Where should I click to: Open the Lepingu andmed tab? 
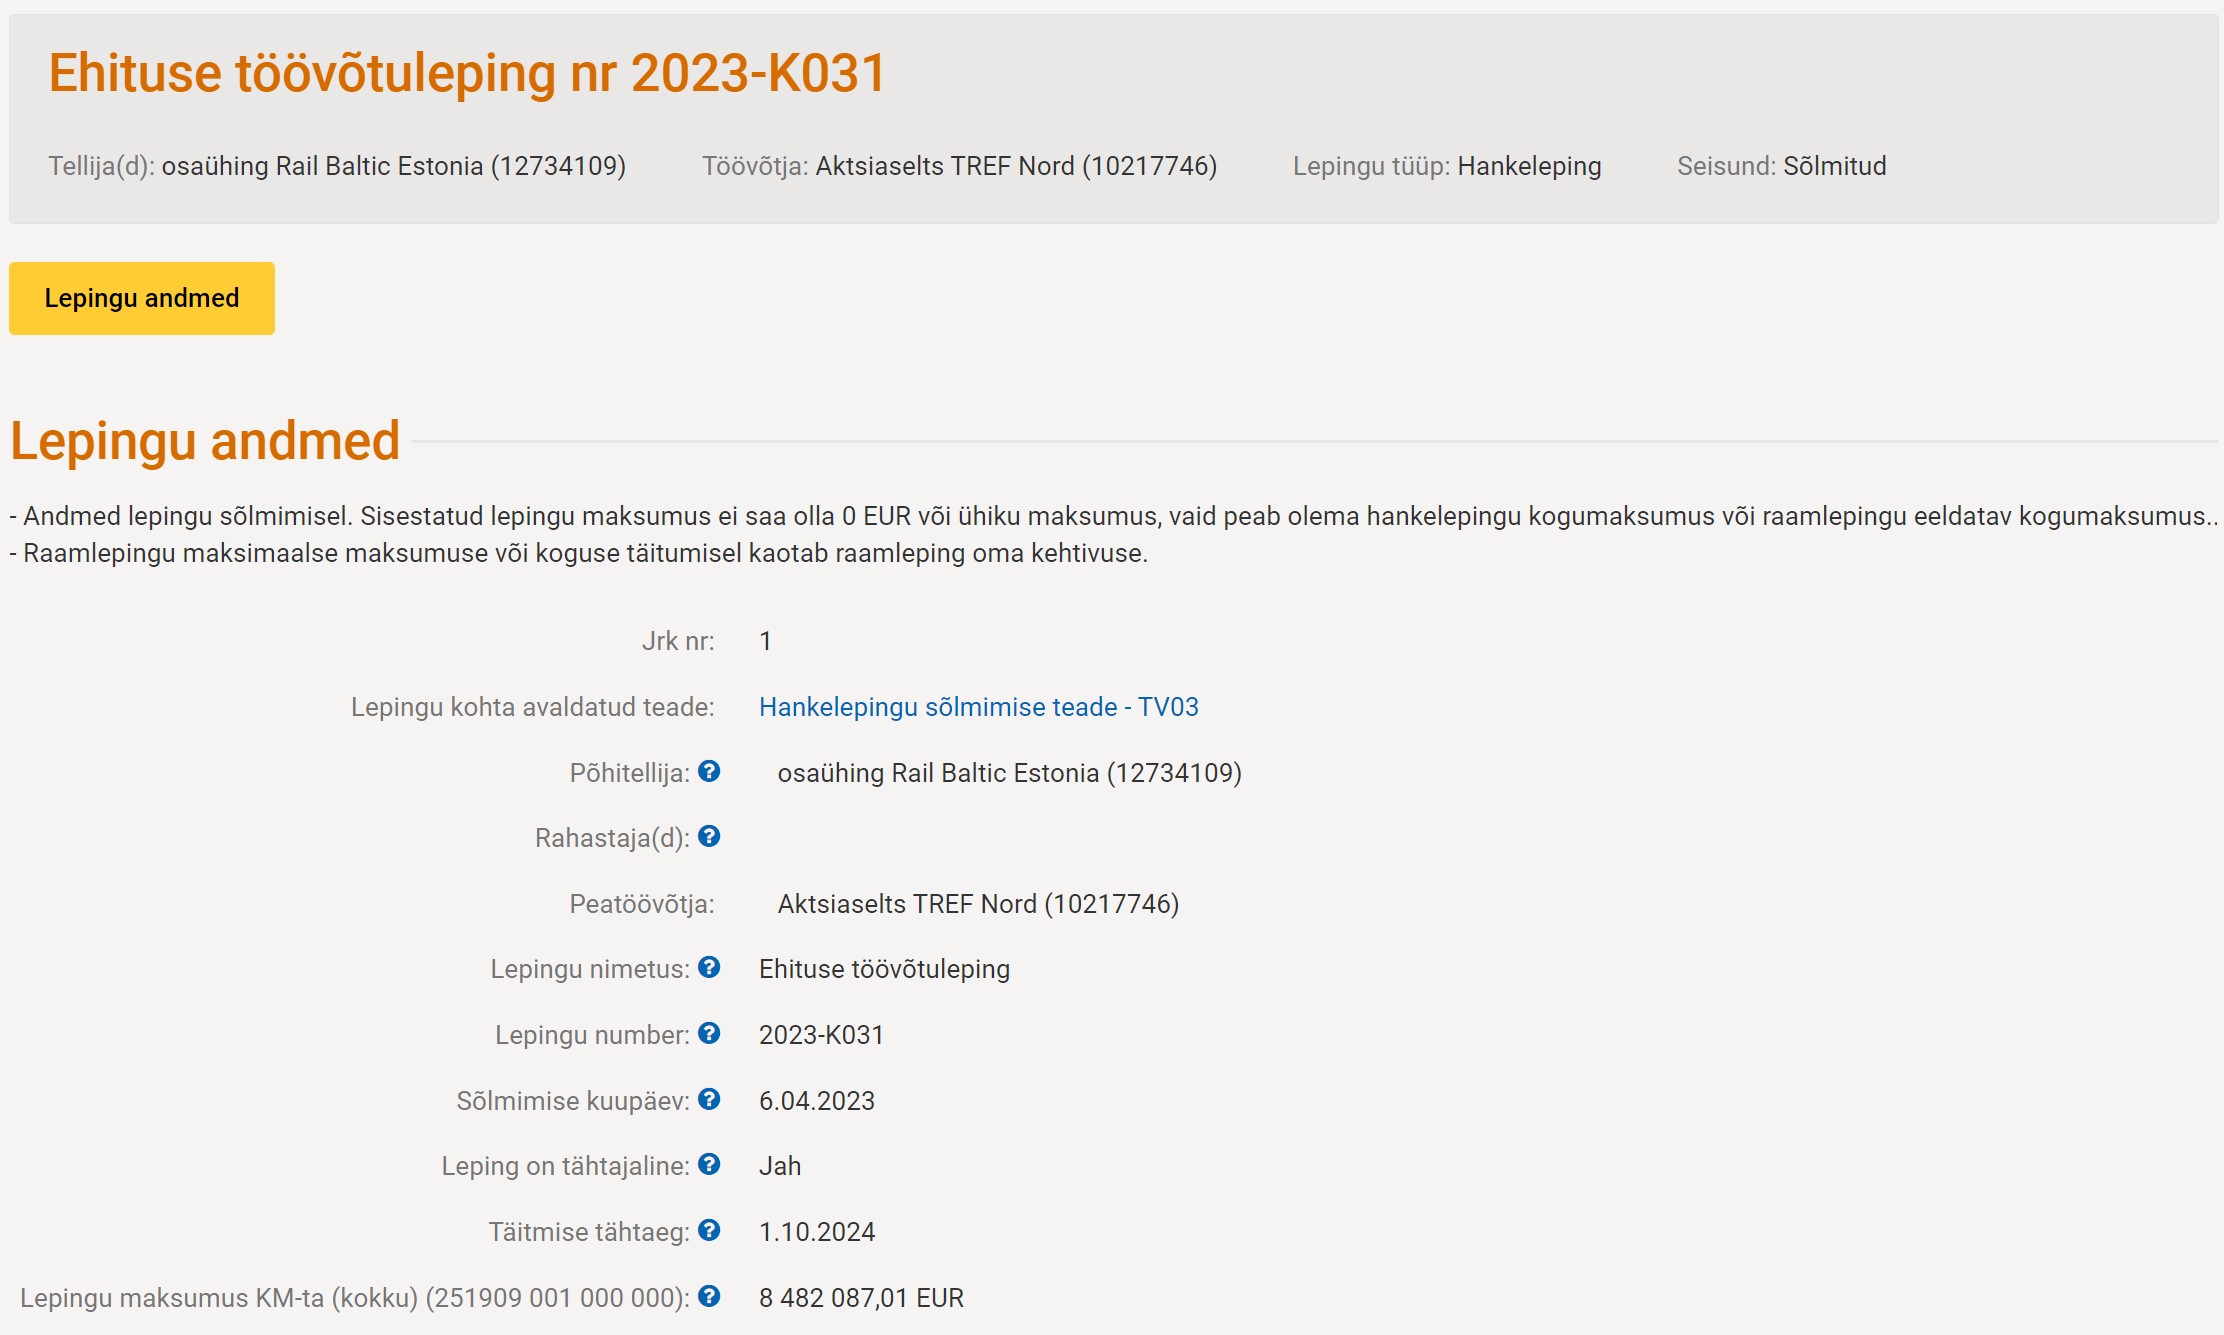click(142, 298)
